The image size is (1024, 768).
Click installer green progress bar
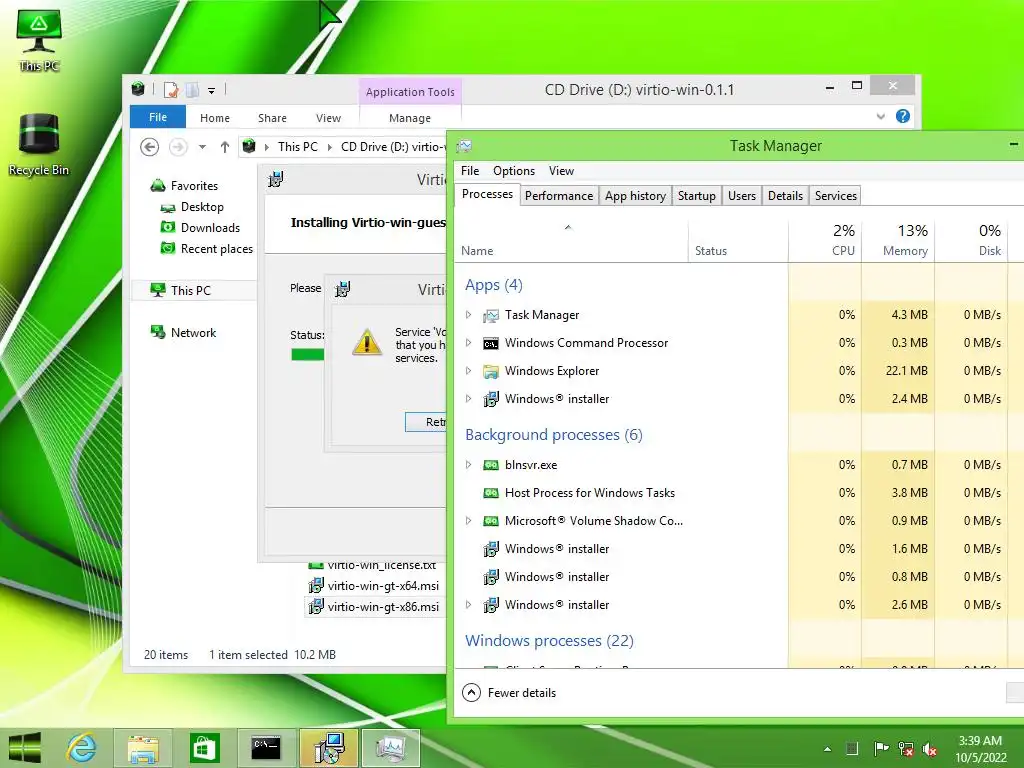coord(308,355)
